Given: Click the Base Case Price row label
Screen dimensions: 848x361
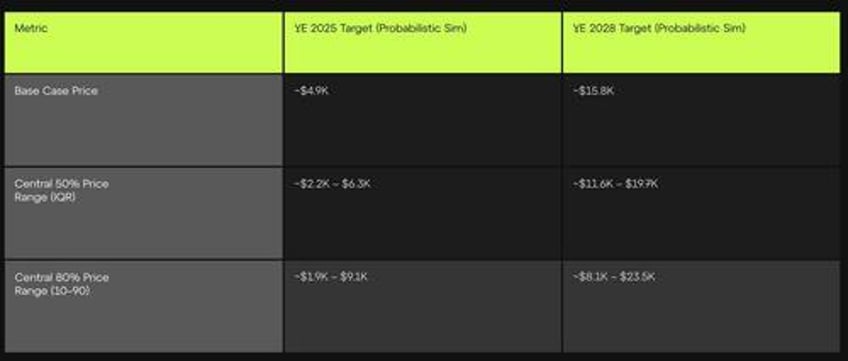Looking at the screenshot, I should (x=56, y=91).
